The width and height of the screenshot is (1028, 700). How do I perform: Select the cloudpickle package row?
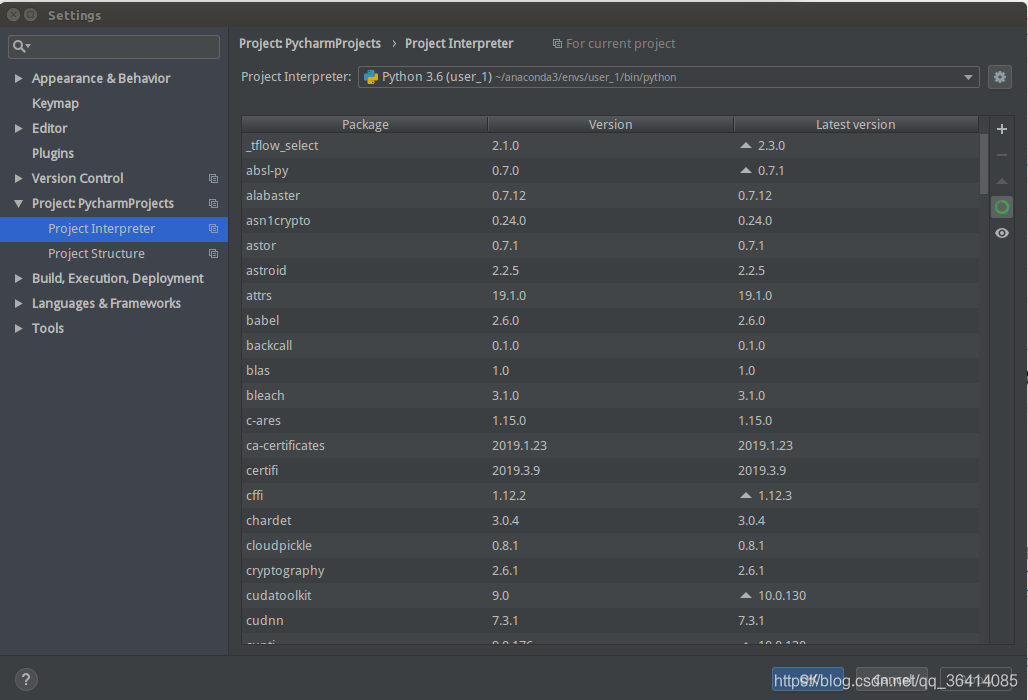click(610, 545)
